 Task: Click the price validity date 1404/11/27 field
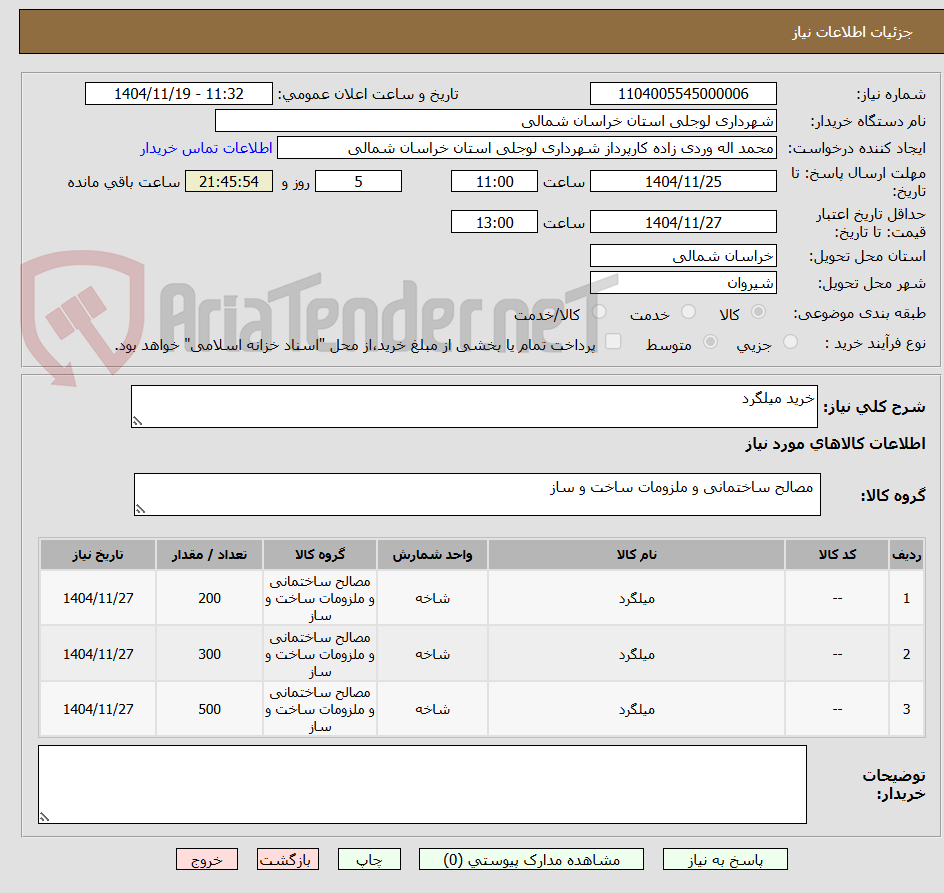[683, 222]
